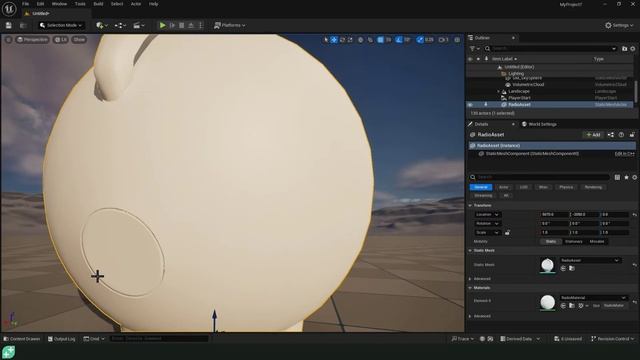Toggle visibility of the RadioAsset actor
The width and height of the screenshot is (640, 360).
[x=470, y=104]
